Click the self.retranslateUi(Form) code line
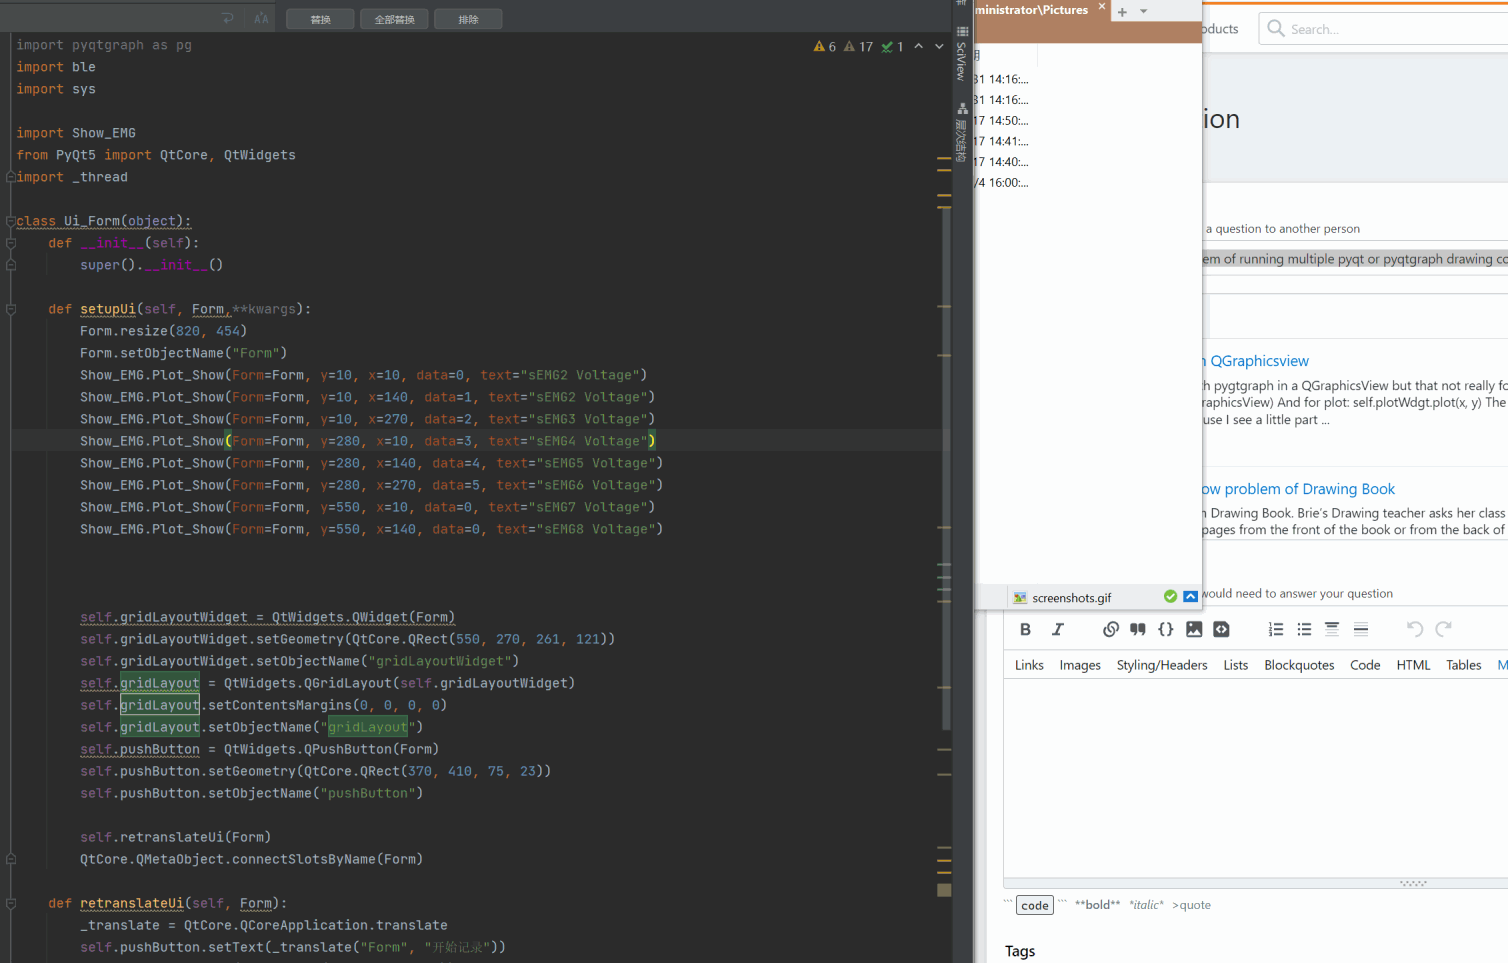The height and width of the screenshot is (963, 1508). tap(176, 837)
